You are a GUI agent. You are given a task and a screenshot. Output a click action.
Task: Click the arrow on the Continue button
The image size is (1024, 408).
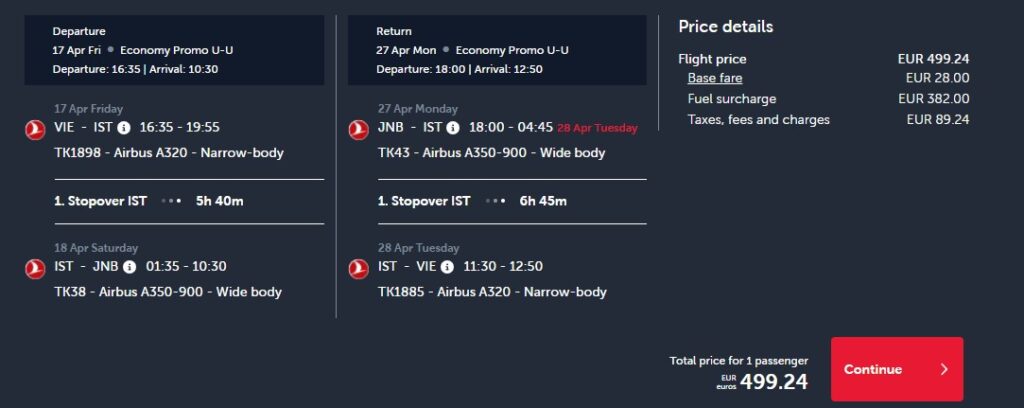coord(944,369)
